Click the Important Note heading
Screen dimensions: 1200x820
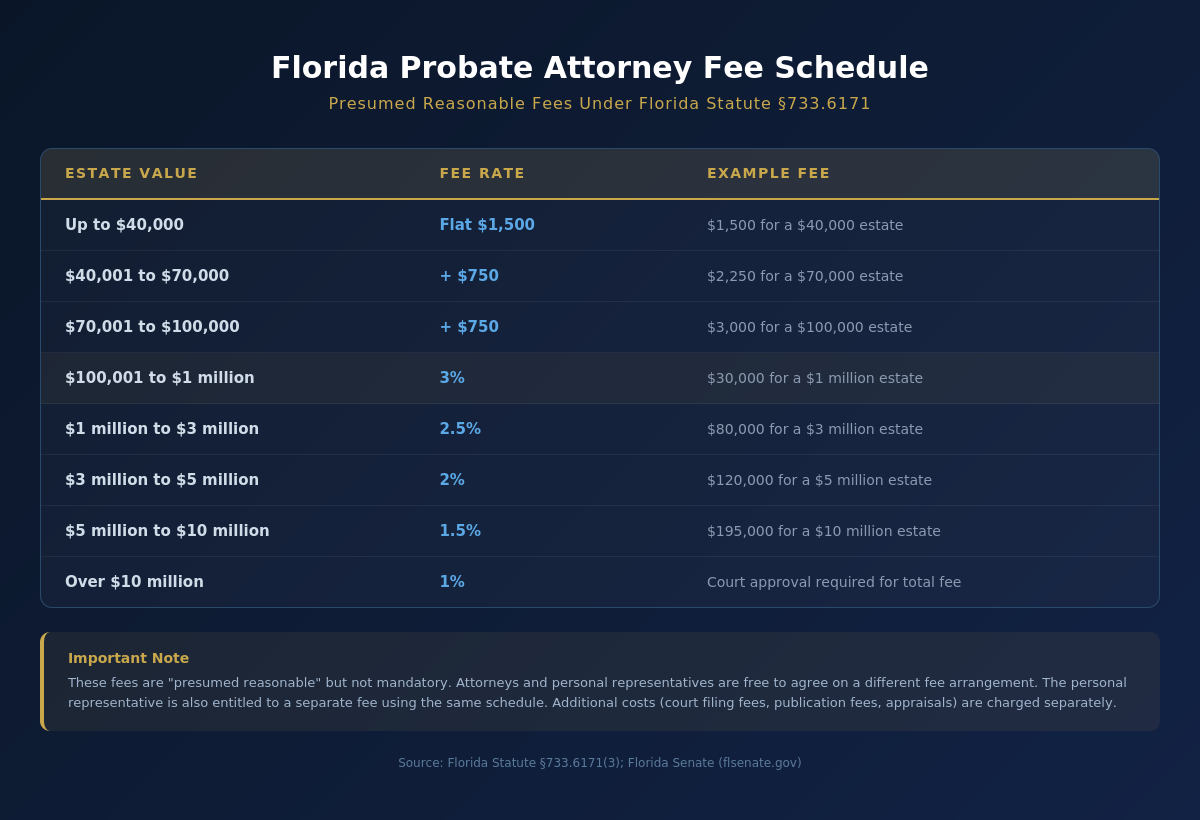click(x=128, y=658)
